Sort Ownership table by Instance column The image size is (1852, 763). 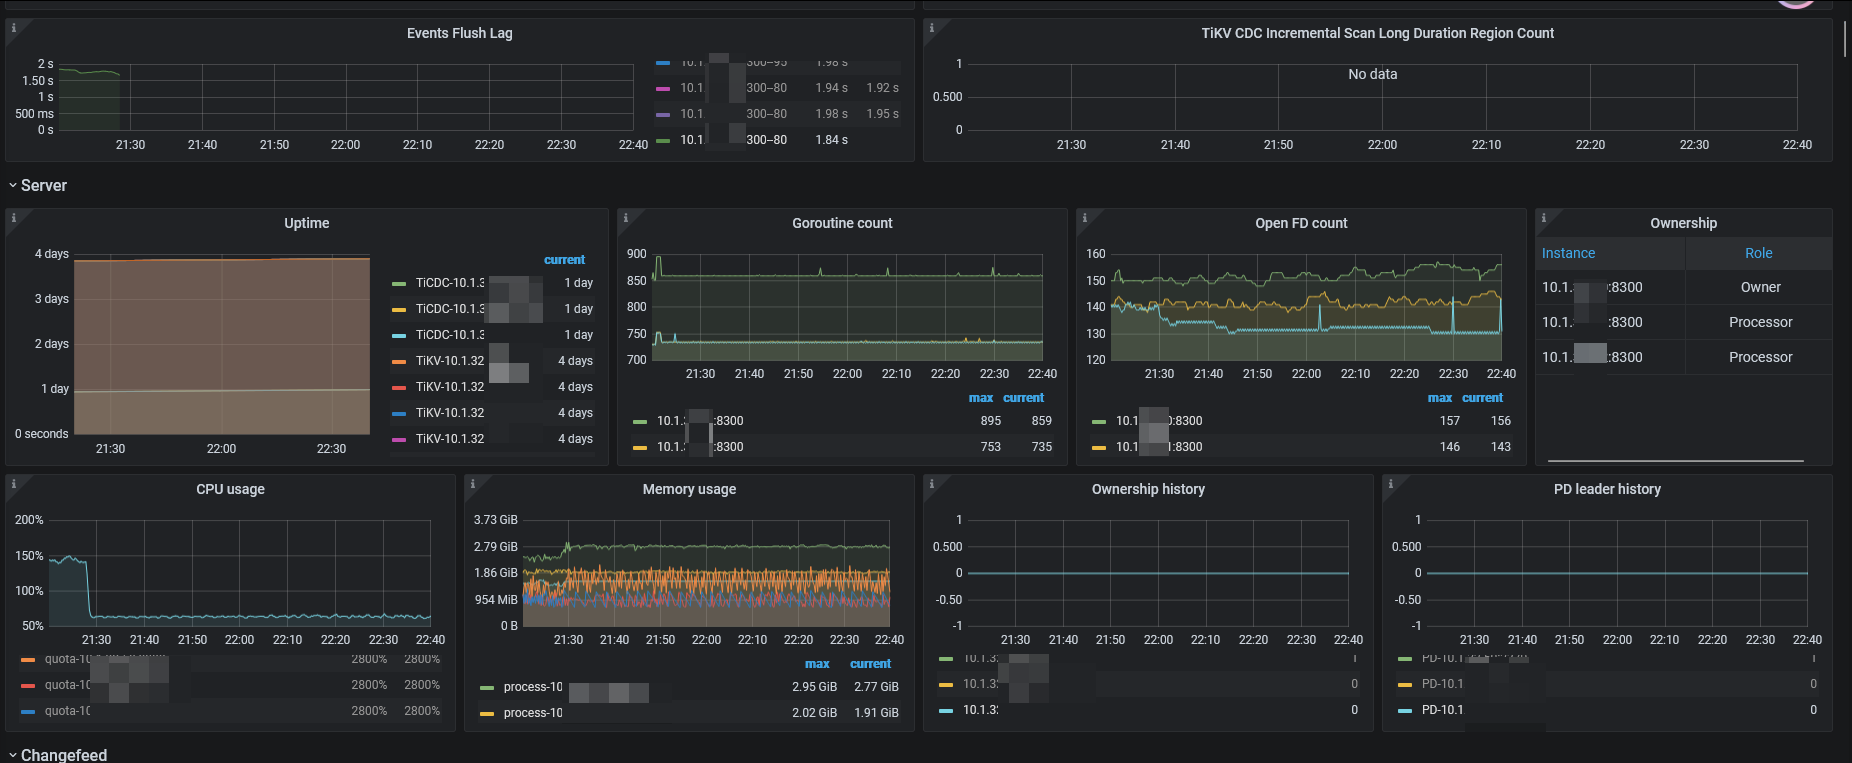[1568, 254]
